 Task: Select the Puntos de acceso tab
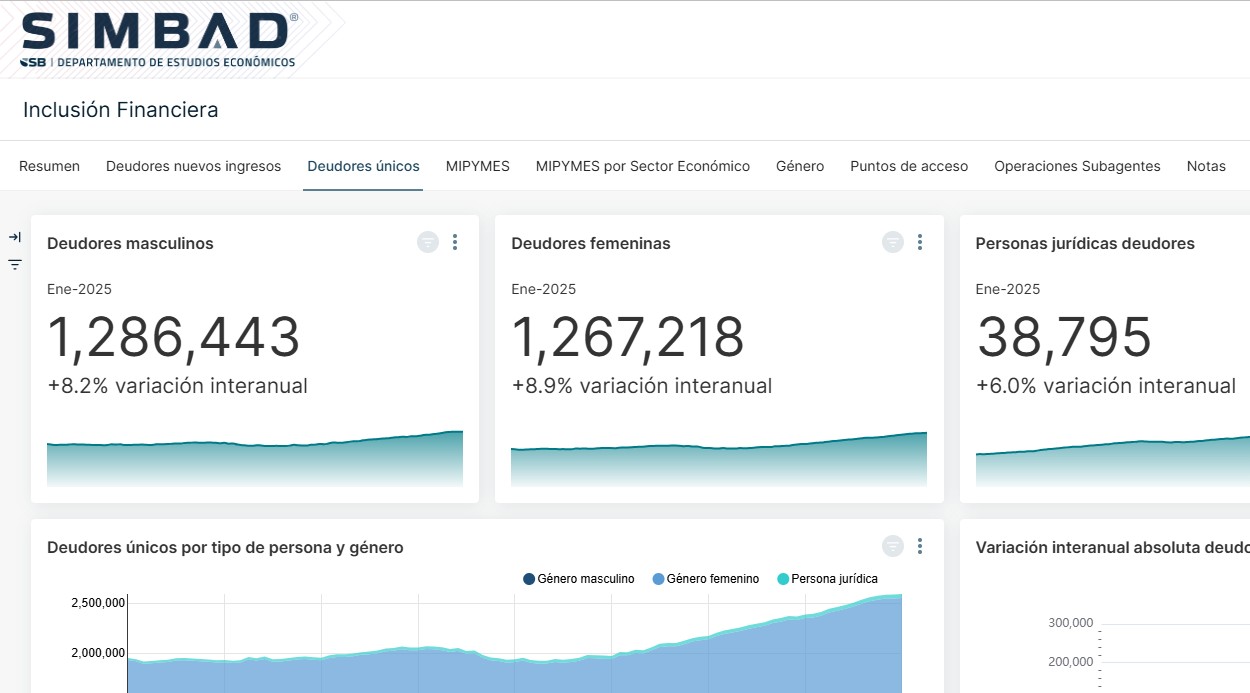tap(909, 166)
